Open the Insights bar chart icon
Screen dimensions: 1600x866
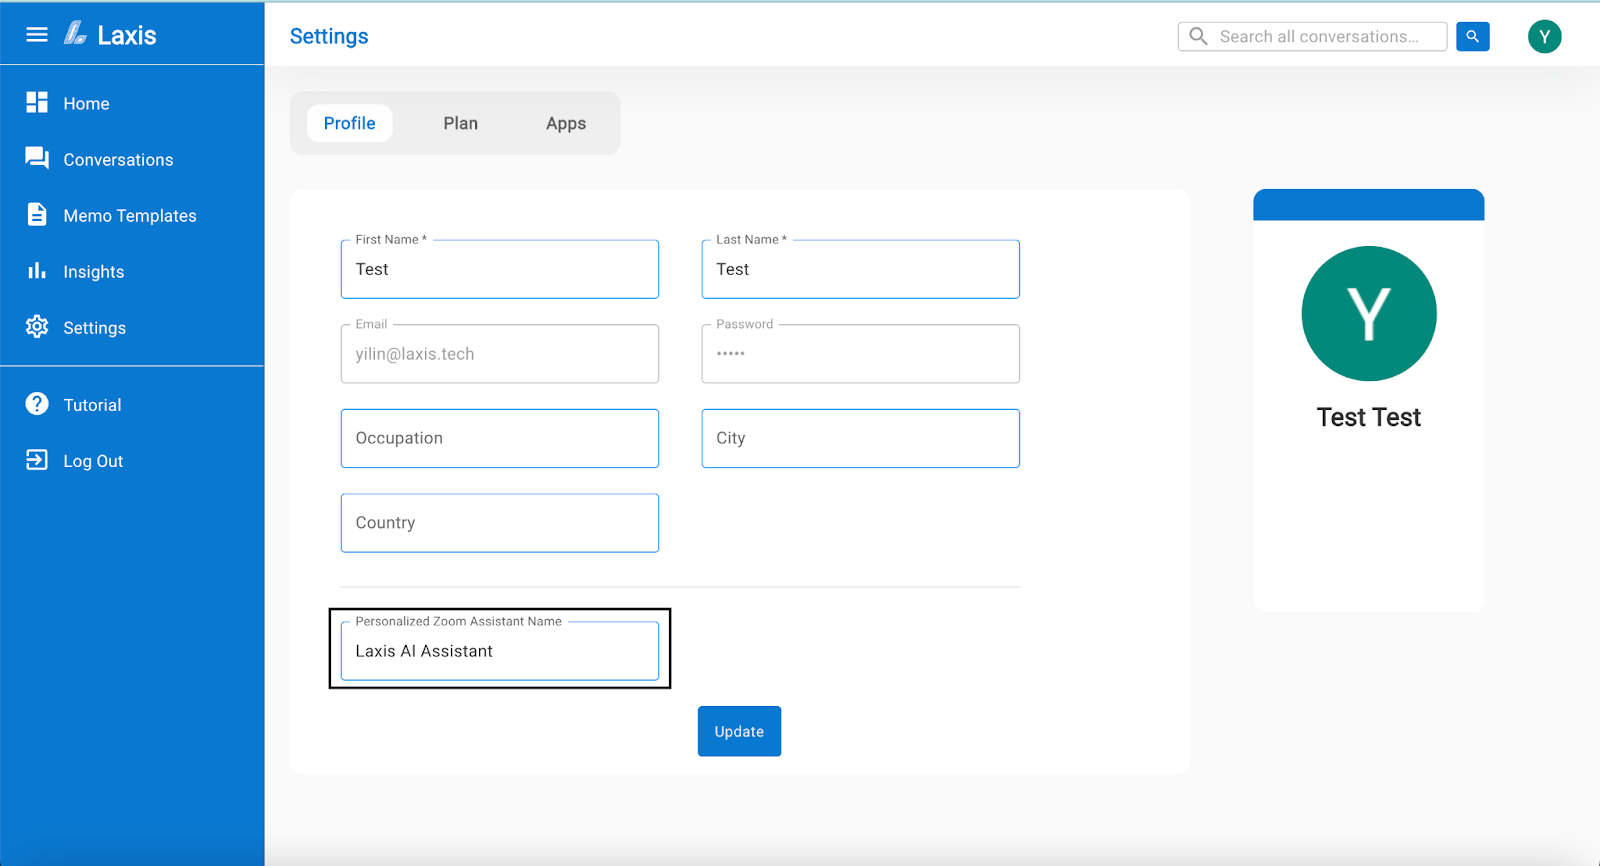(37, 270)
